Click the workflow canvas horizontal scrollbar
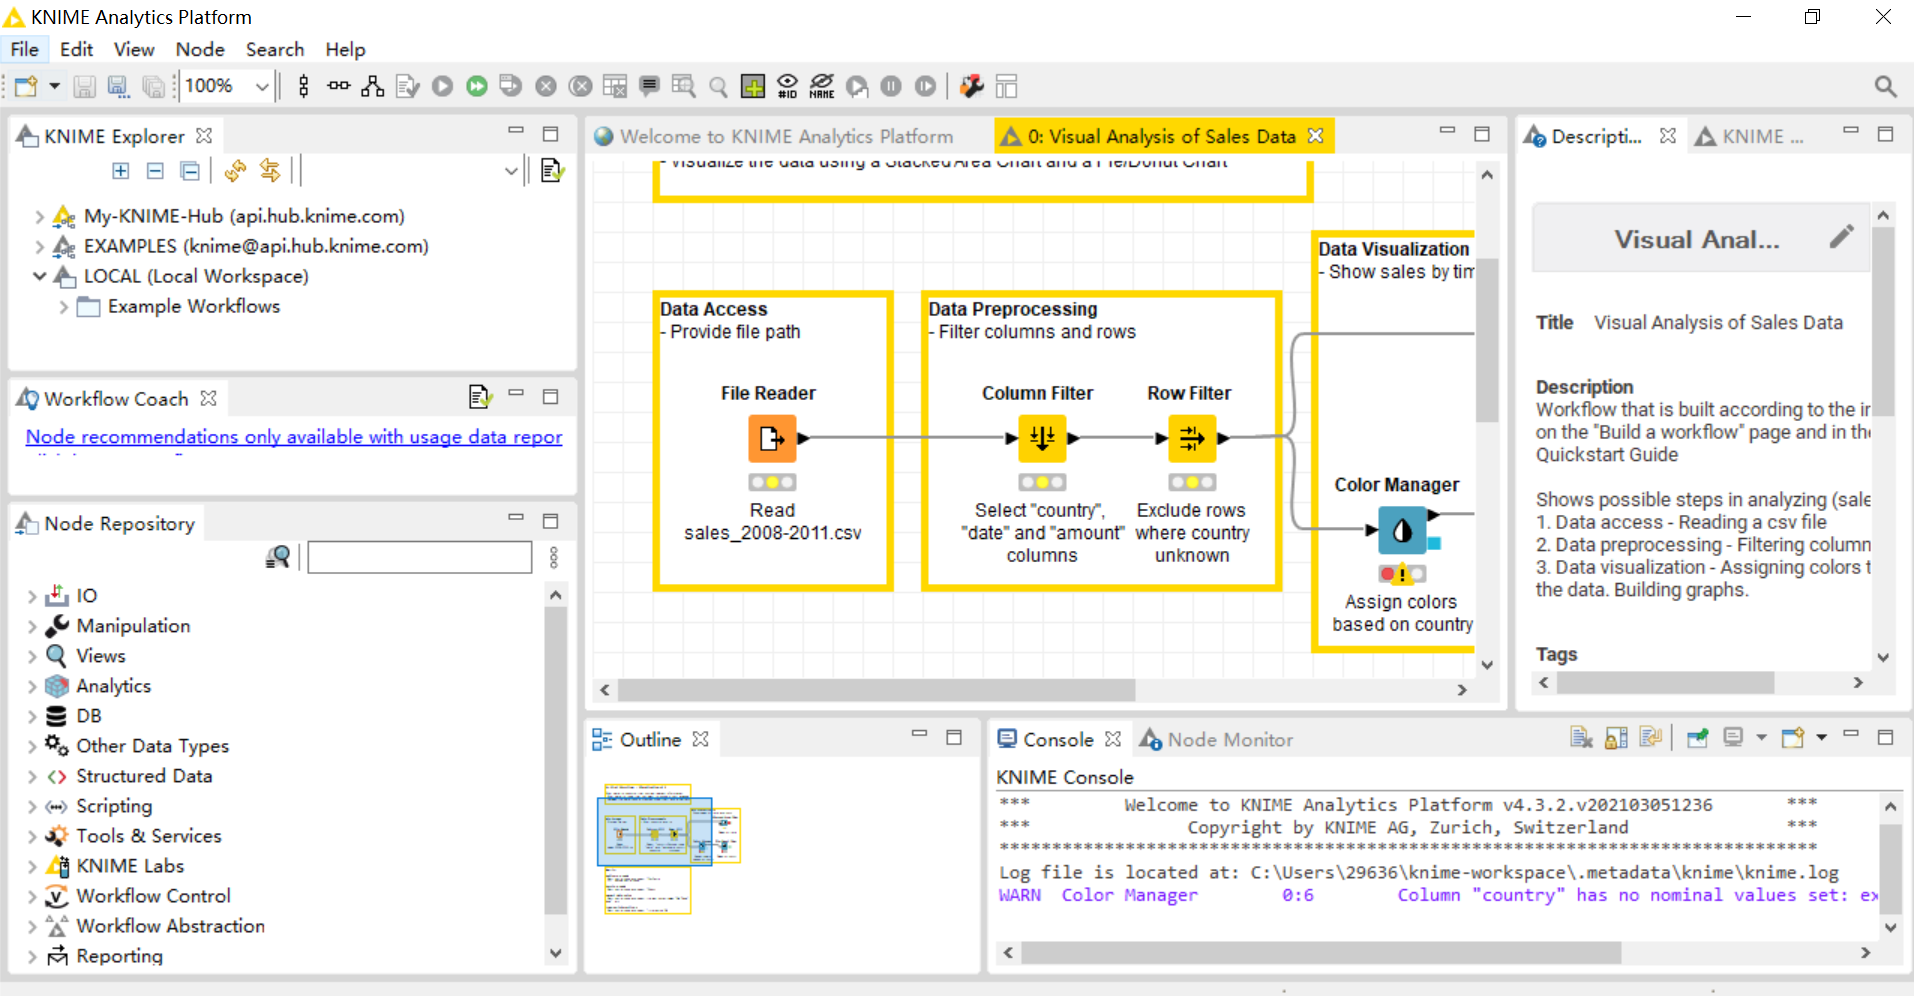Viewport: 1914px width, 996px height. (876, 690)
